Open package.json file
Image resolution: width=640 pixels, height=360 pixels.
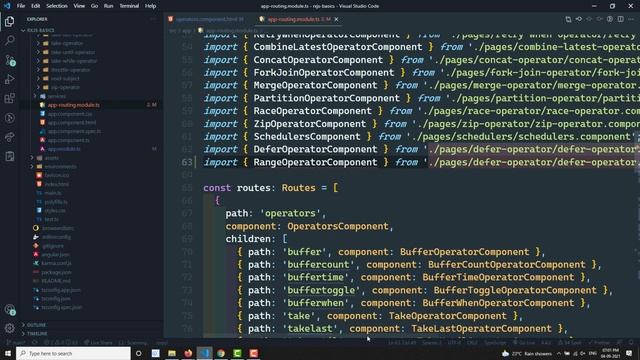pyautogui.click(x=56, y=272)
